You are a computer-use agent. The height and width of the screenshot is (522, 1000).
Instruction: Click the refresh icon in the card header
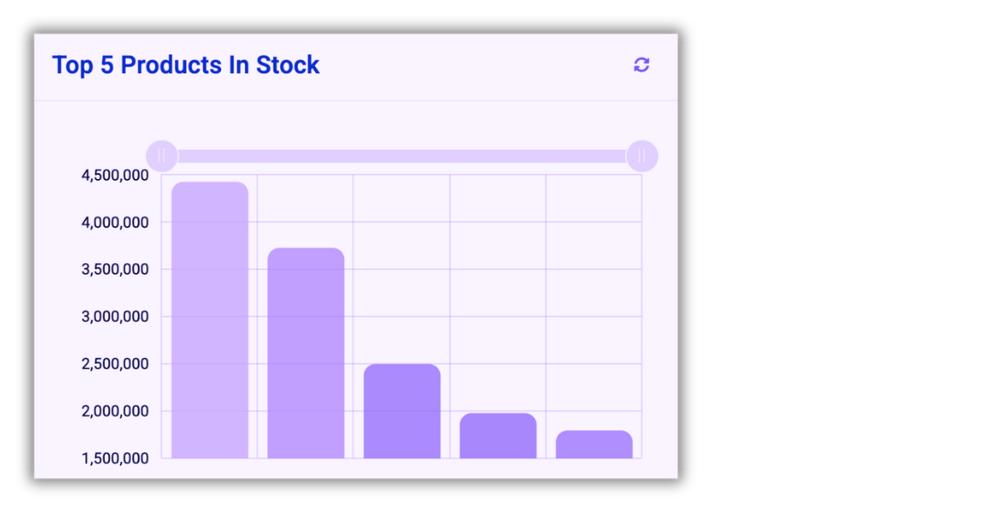click(641, 65)
